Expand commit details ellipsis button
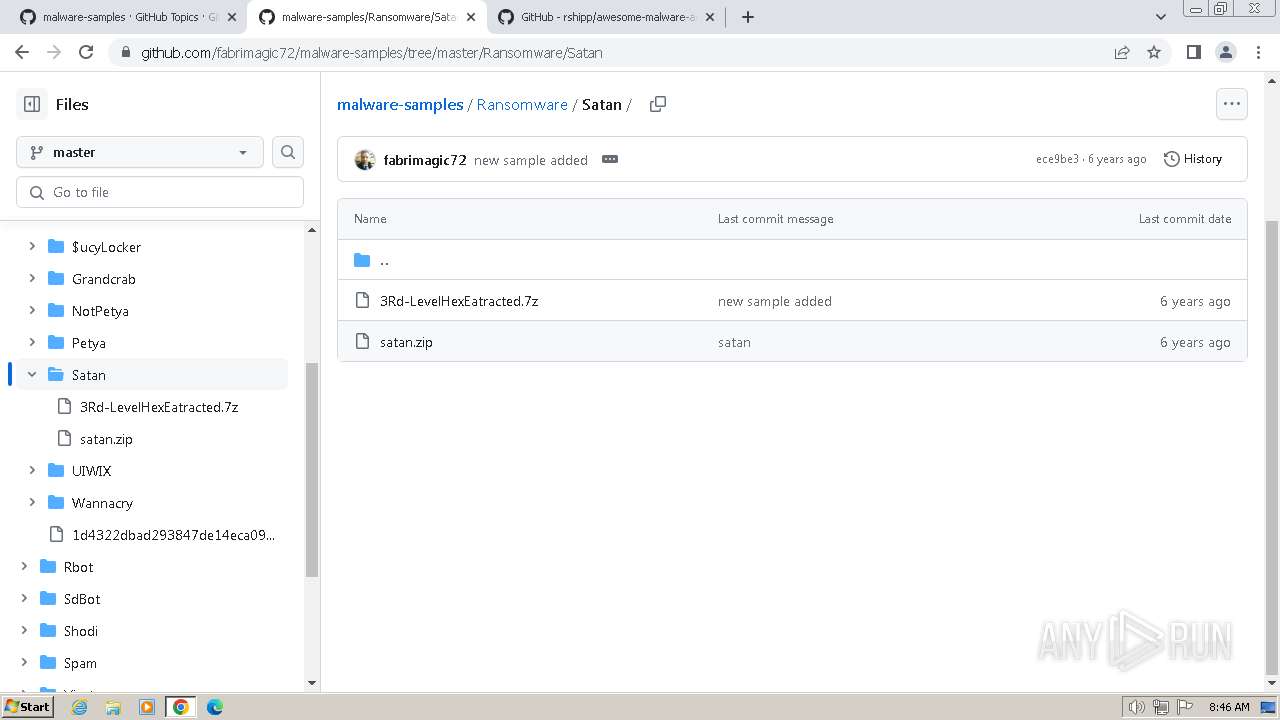The width and height of the screenshot is (1280, 720). (610, 159)
